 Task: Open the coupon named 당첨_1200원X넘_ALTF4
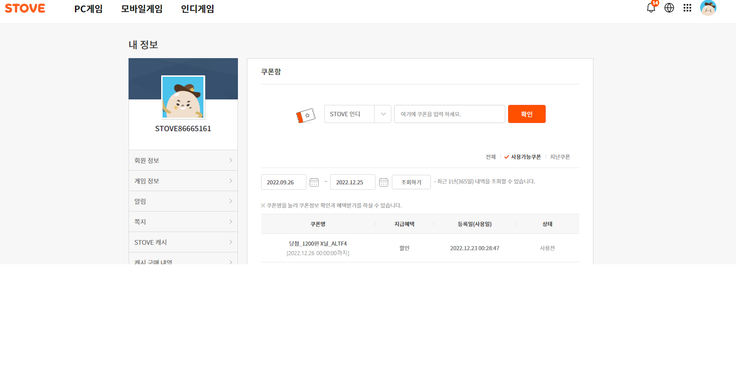click(318, 244)
